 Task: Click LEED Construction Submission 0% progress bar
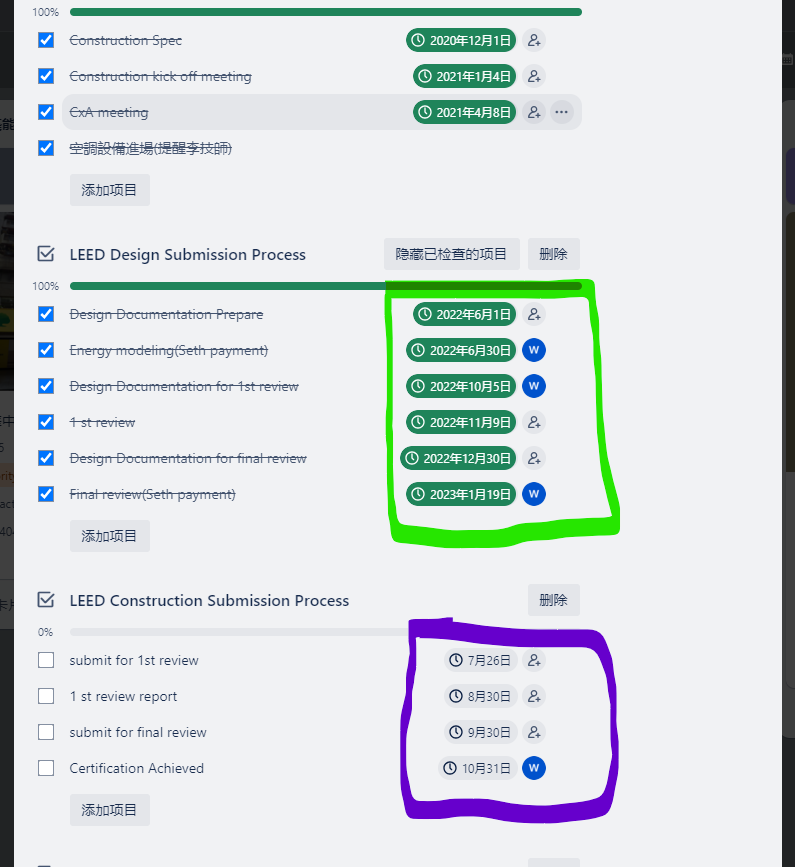[x=326, y=632]
